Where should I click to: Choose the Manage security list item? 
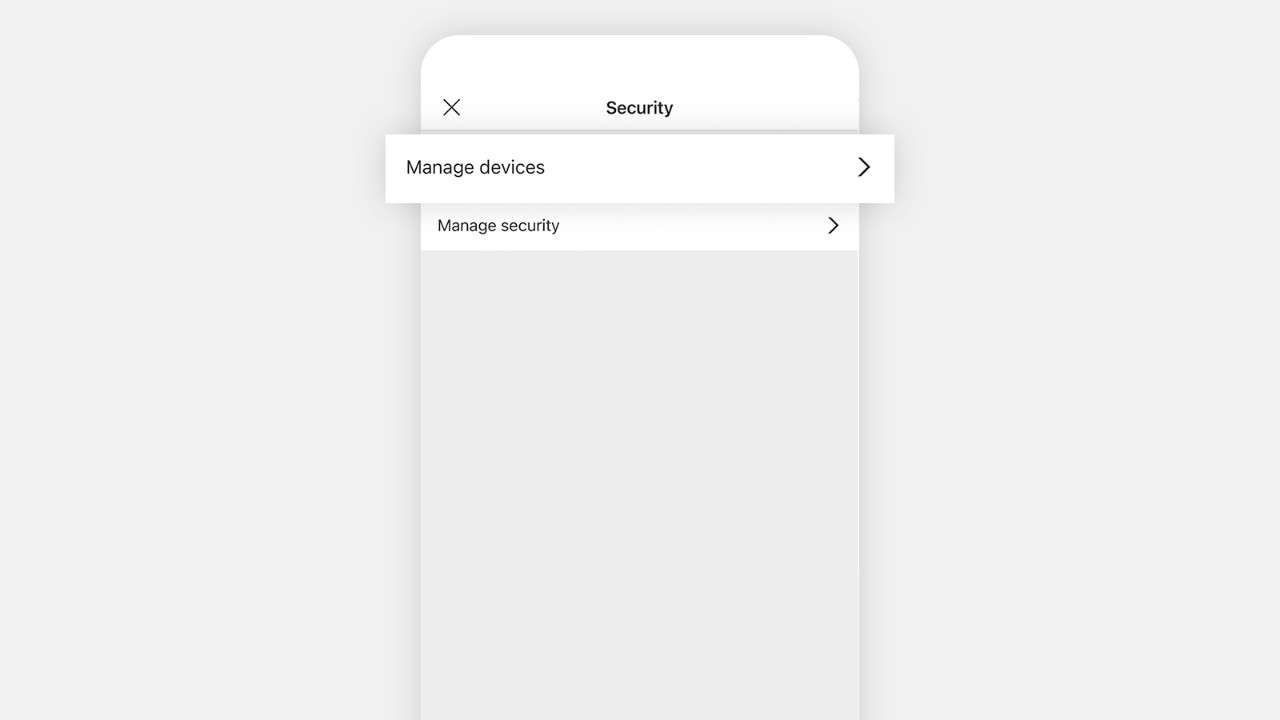tap(639, 226)
